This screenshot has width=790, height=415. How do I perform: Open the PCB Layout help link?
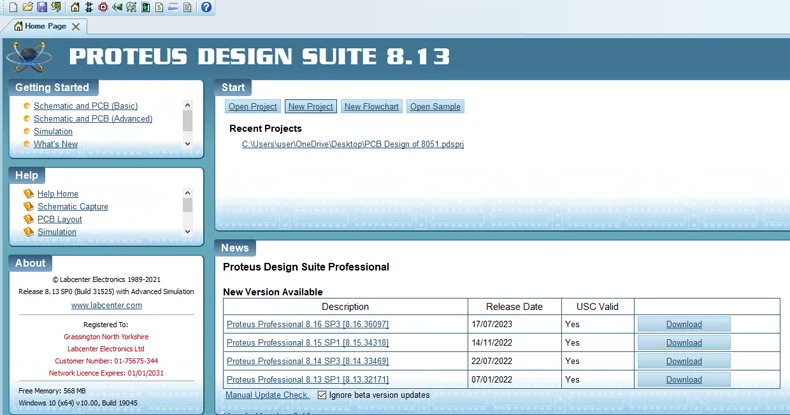(59, 220)
